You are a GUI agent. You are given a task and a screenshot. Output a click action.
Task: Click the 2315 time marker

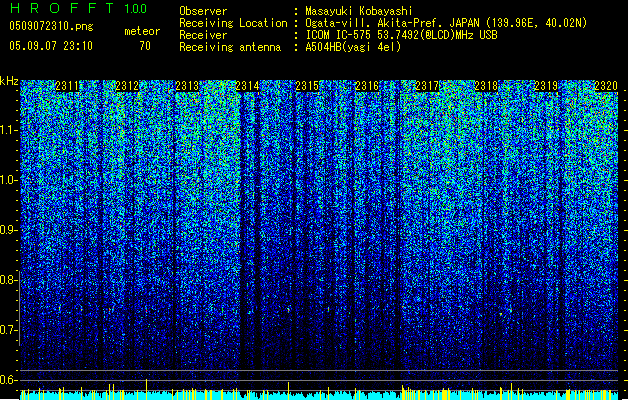click(x=307, y=86)
